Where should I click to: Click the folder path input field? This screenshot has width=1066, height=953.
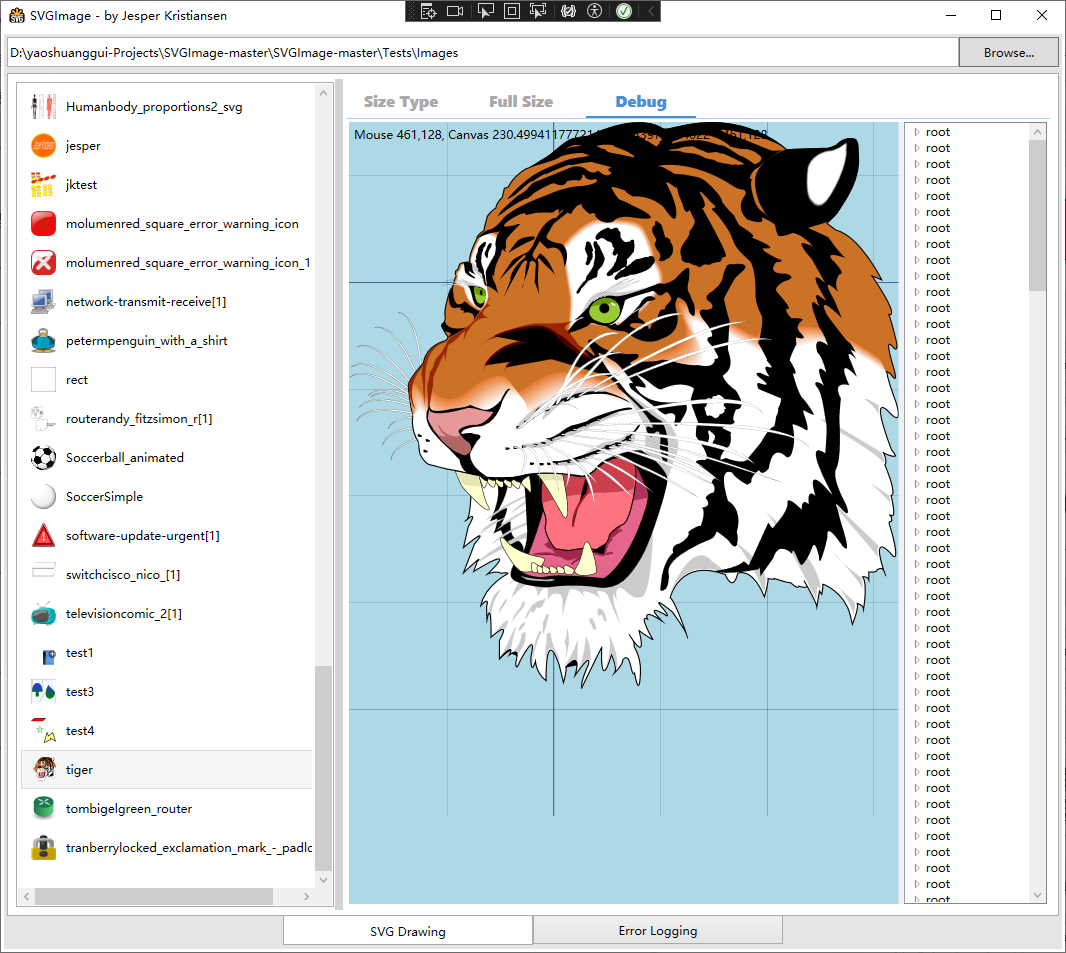[482, 53]
